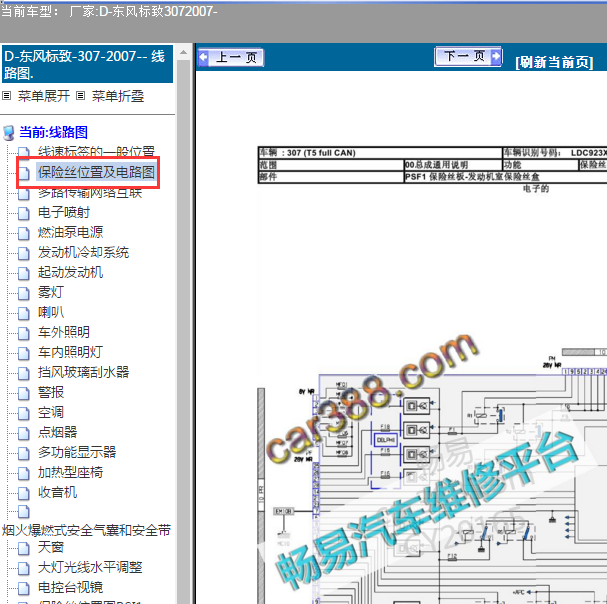607x604 pixels.
Task: Click document icon beside 挡风玻璃刮水器
Action: pyautogui.click(x=24, y=373)
